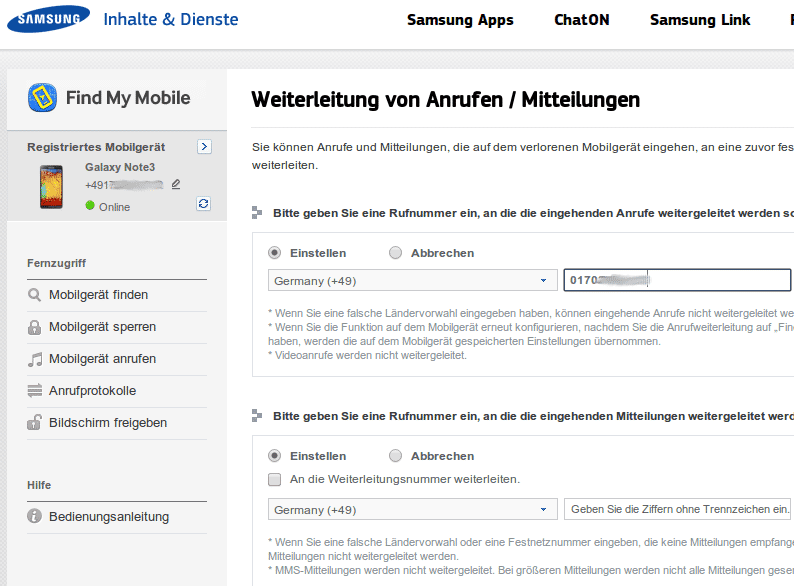Click the lock icon for Mobilgerät sperren

click(34, 327)
